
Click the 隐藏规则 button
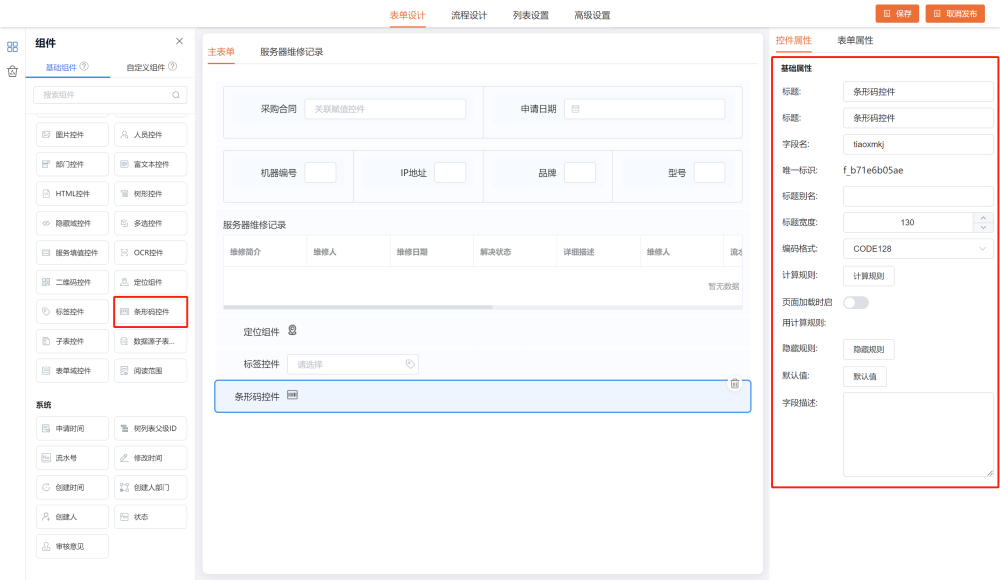click(x=868, y=349)
